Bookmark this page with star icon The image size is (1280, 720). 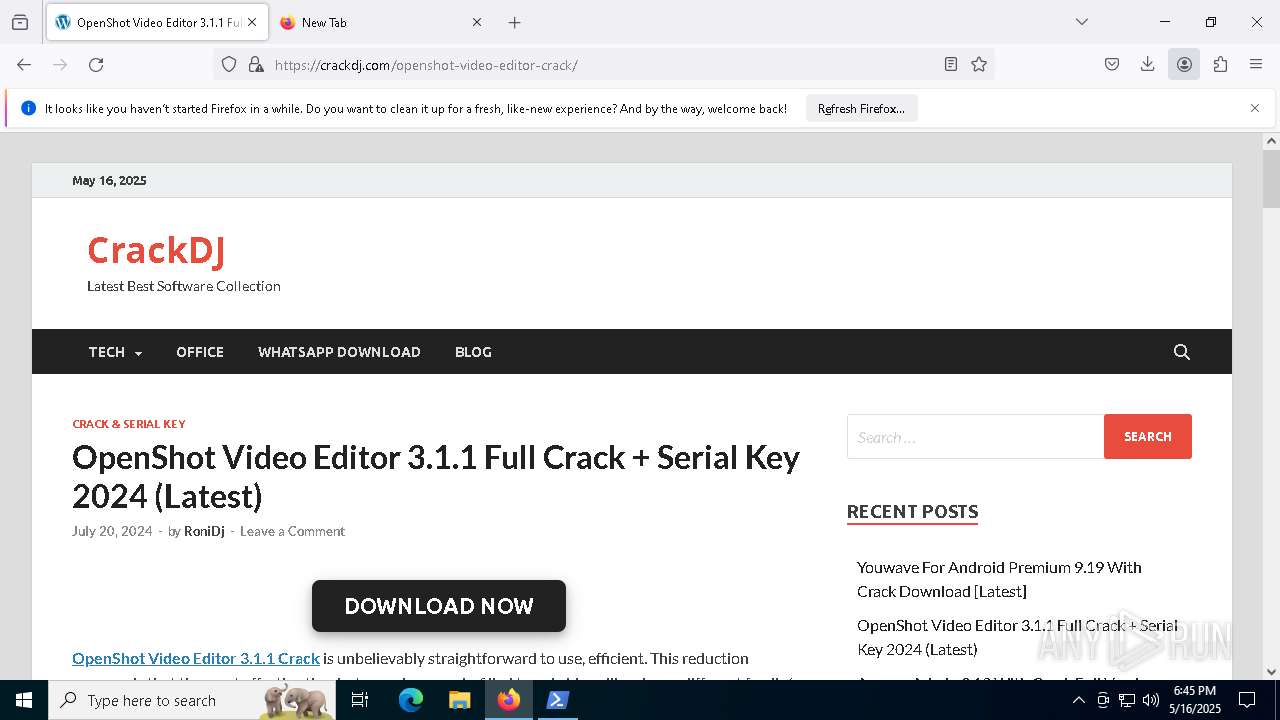979,65
